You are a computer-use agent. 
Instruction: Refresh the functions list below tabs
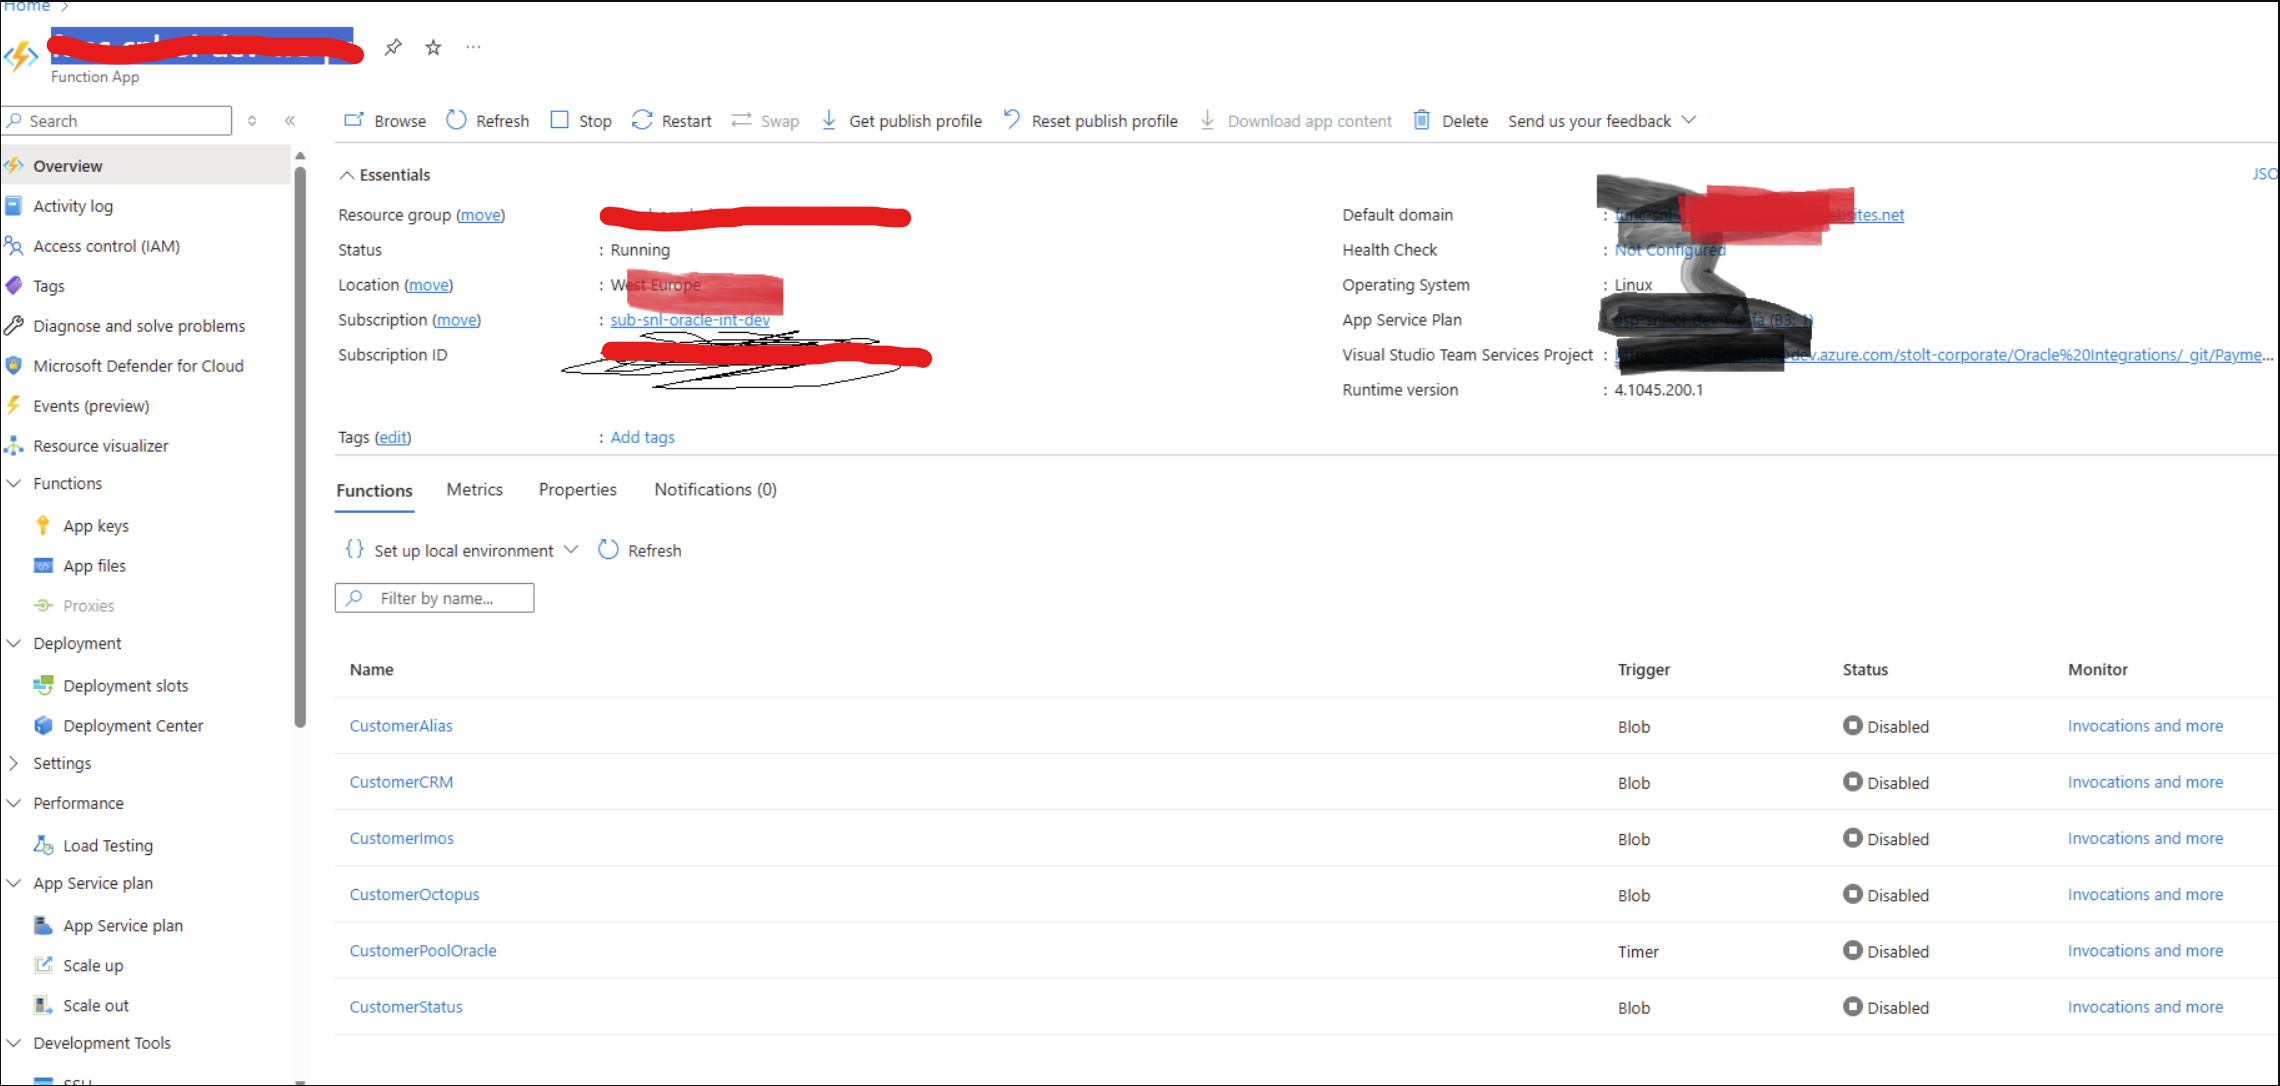(x=640, y=550)
